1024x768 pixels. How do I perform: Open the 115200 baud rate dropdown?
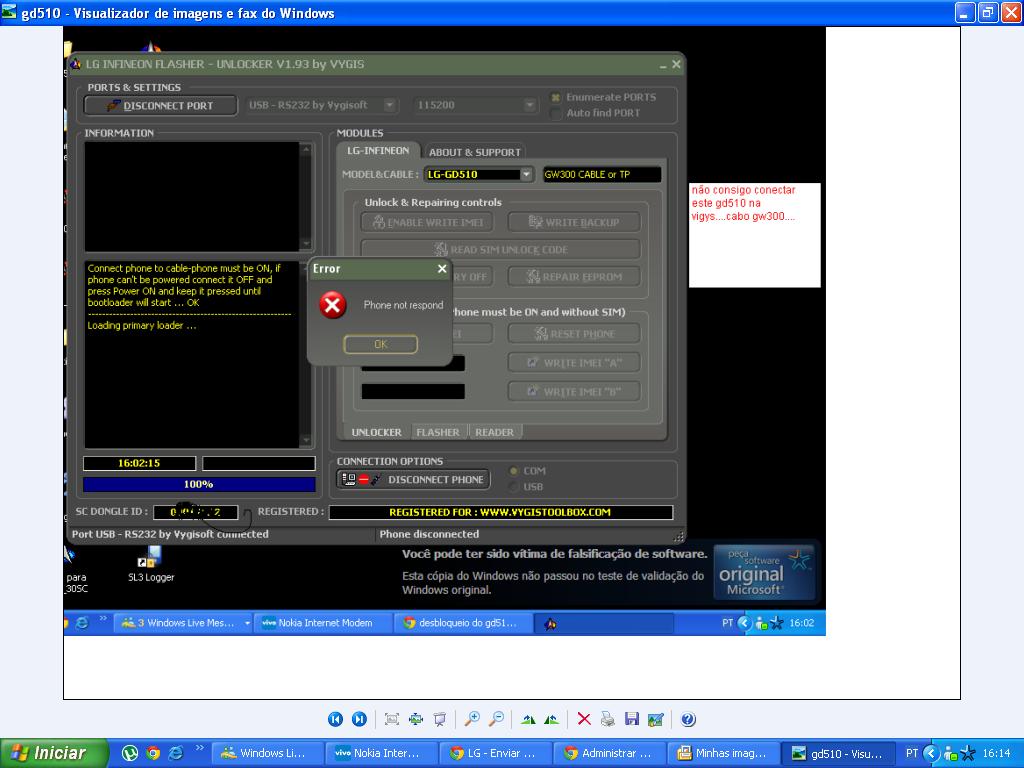tap(530, 104)
